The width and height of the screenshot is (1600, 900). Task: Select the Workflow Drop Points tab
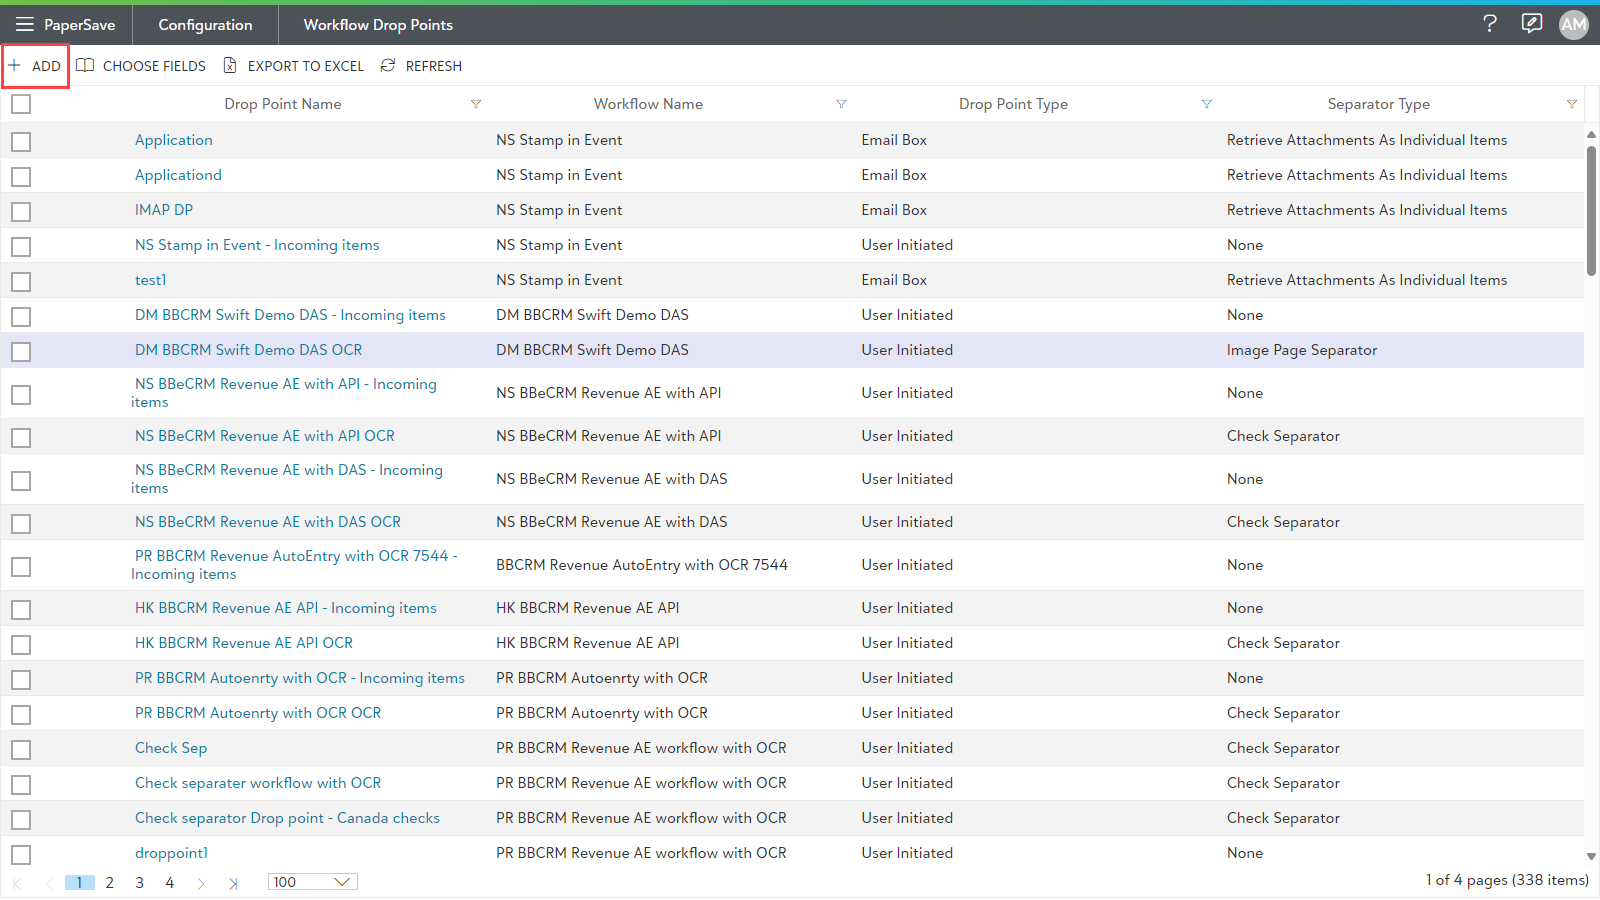378,25
